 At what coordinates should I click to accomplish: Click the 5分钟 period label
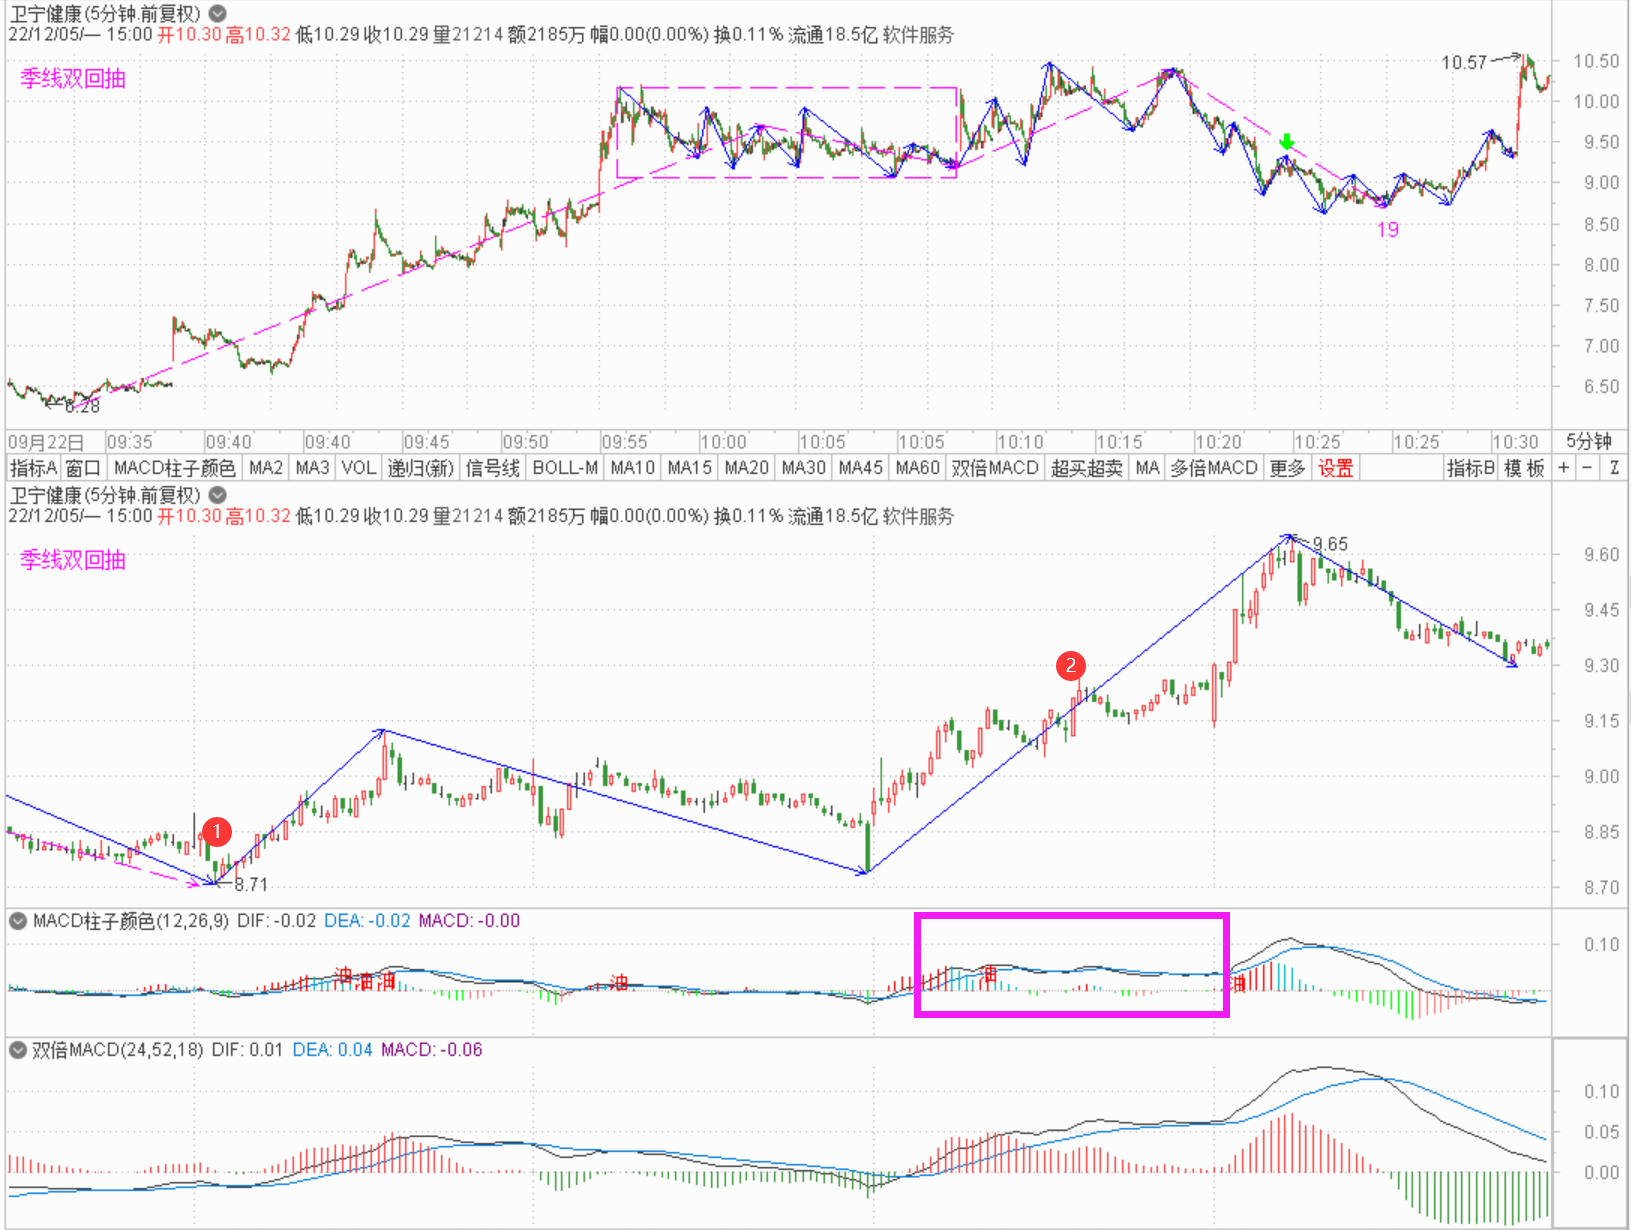pyautogui.click(x=1588, y=442)
